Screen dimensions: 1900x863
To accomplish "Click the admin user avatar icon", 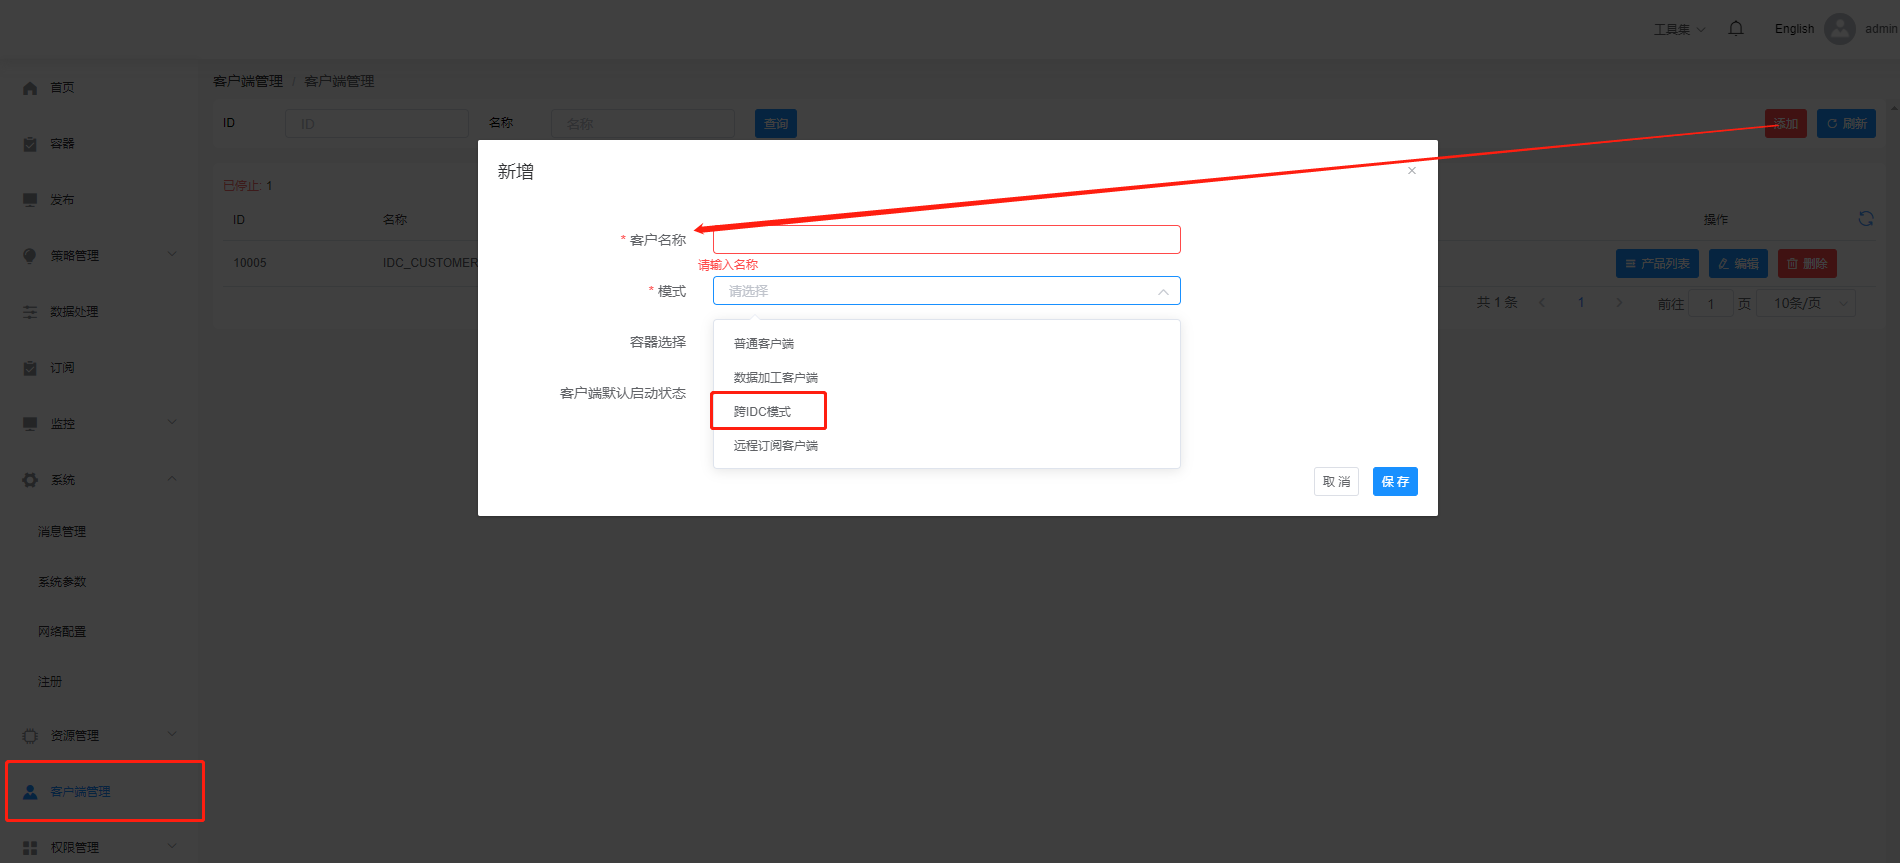I will coord(1839,29).
